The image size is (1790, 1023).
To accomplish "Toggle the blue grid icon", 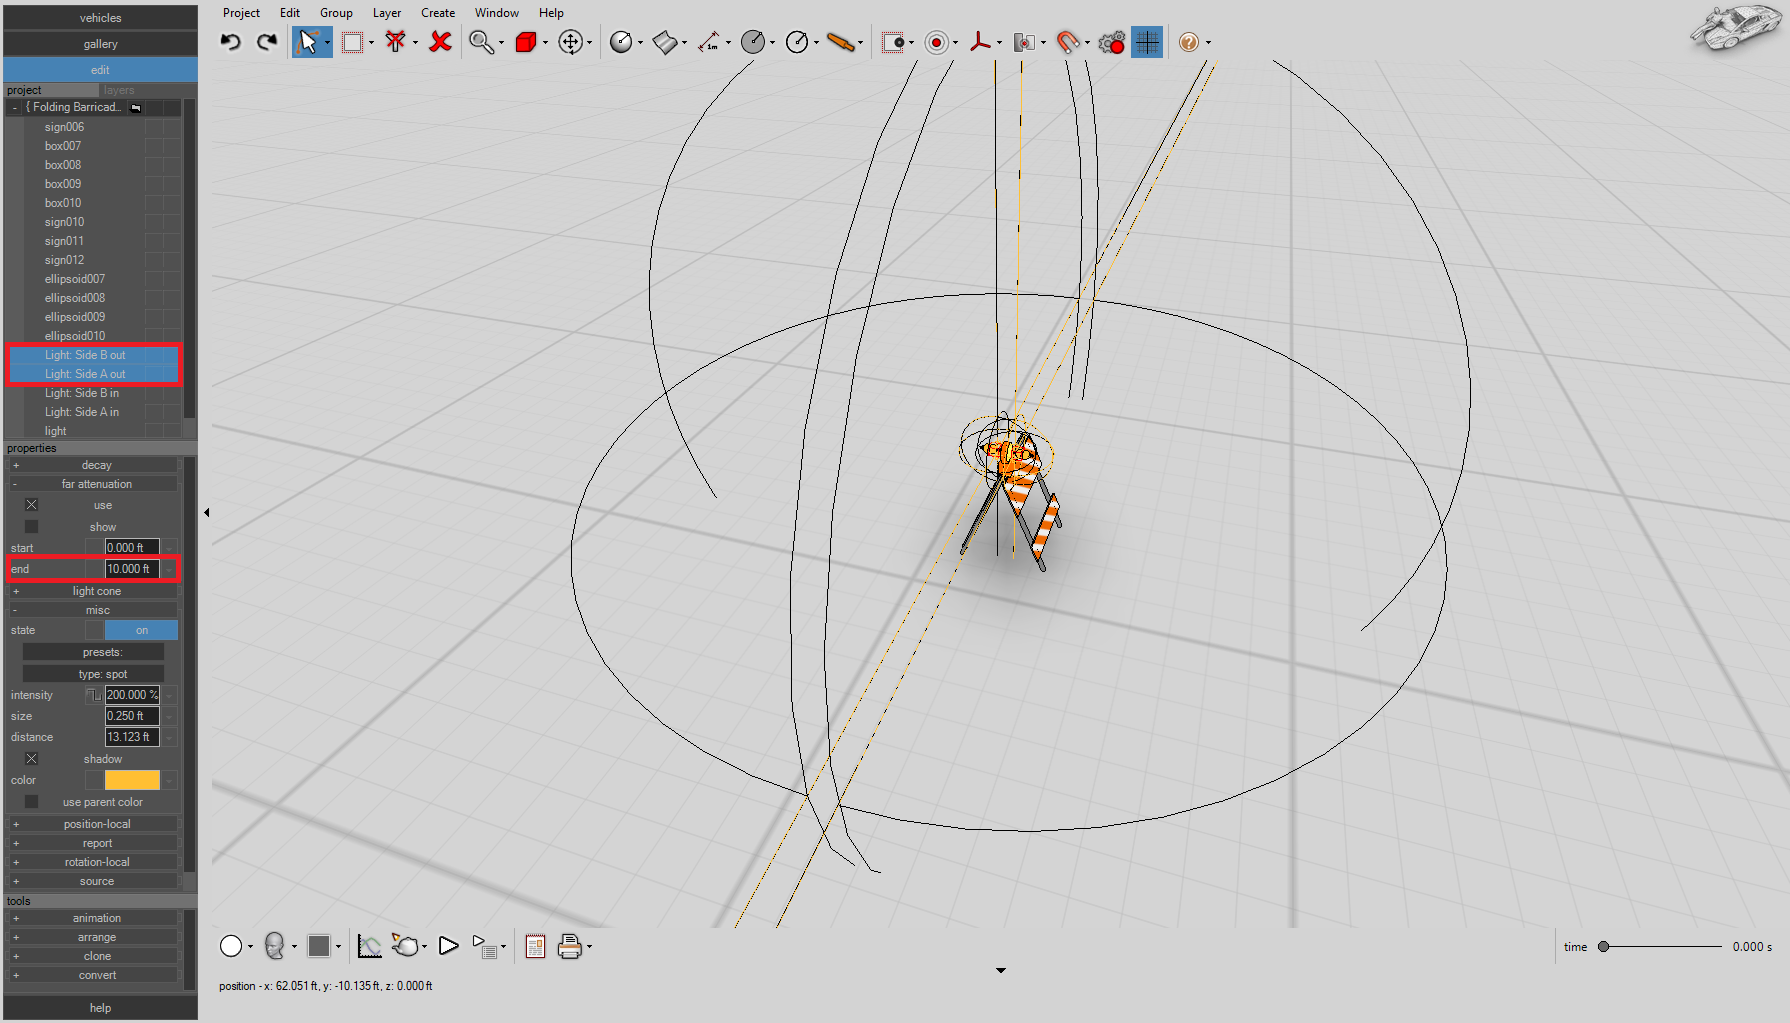I will pyautogui.click(x=1147, y=42).
